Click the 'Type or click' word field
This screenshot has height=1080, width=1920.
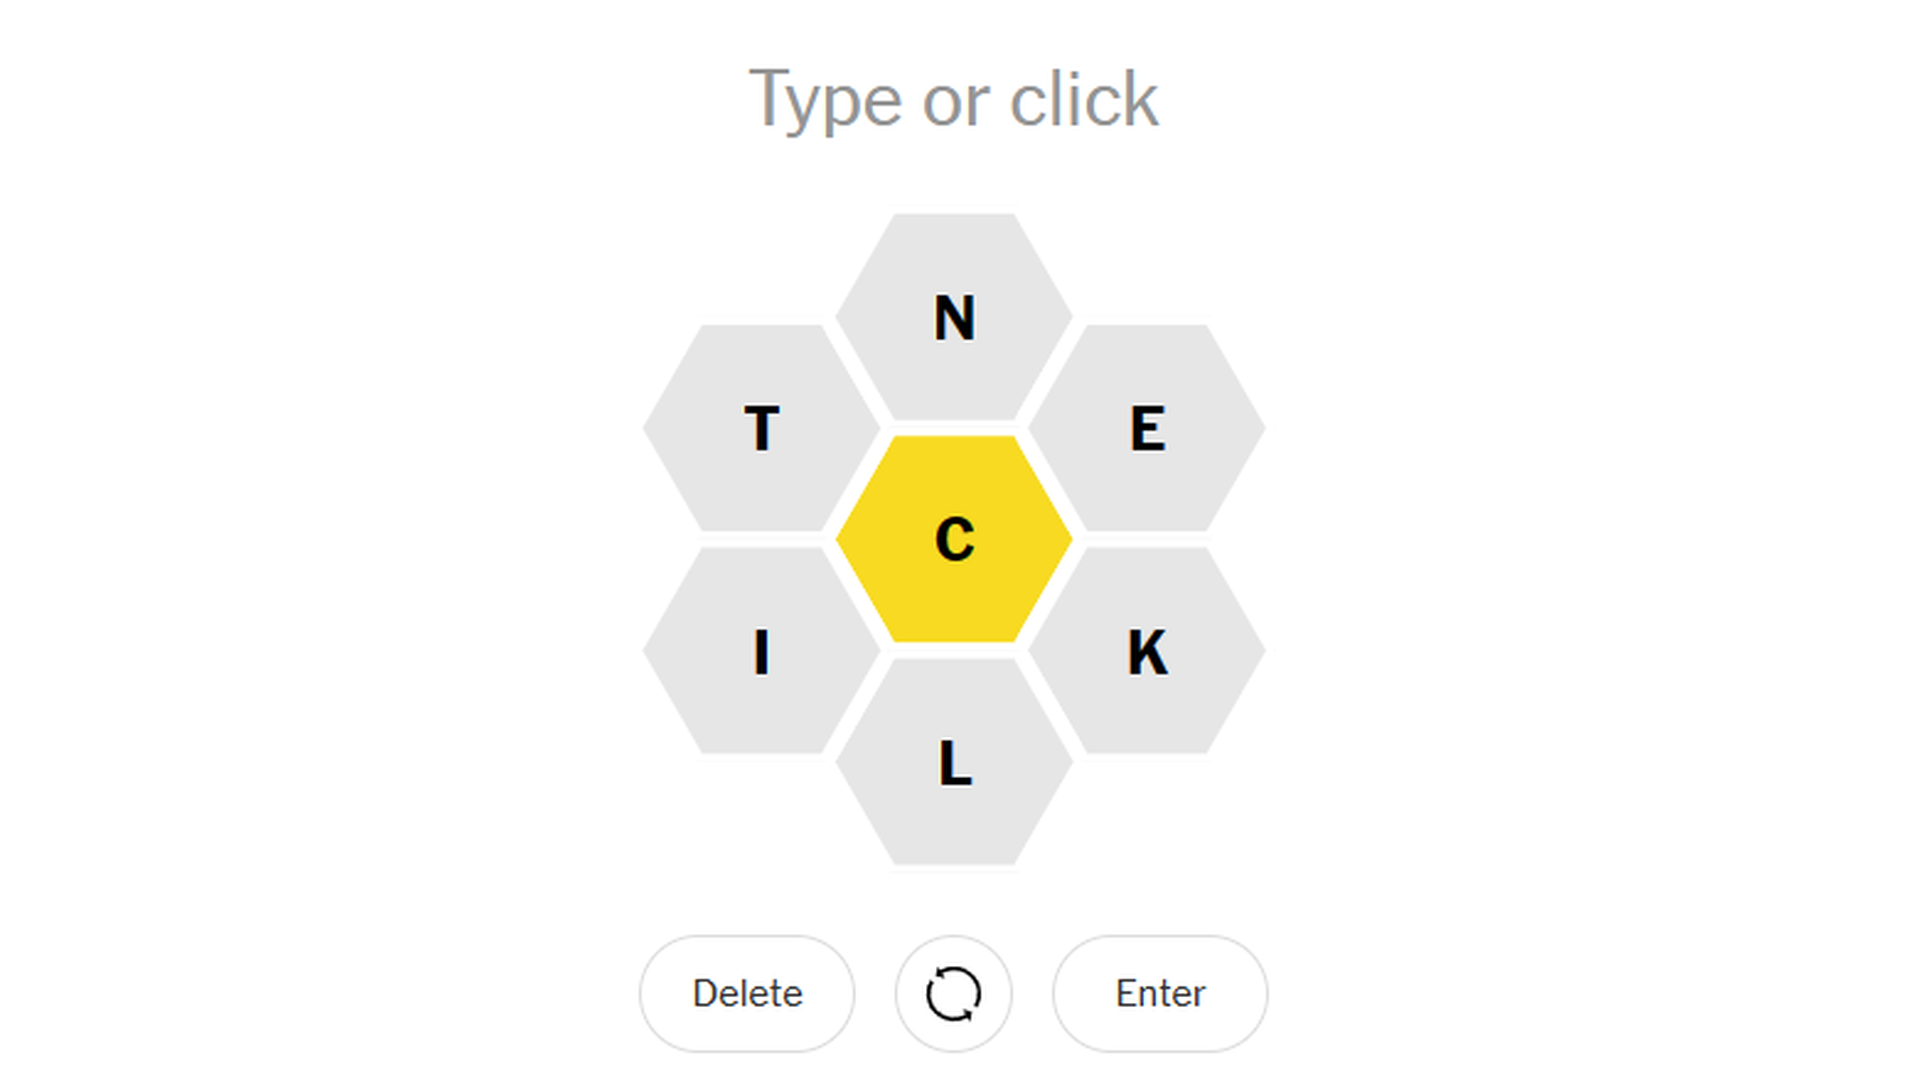(x=954, y=99)
